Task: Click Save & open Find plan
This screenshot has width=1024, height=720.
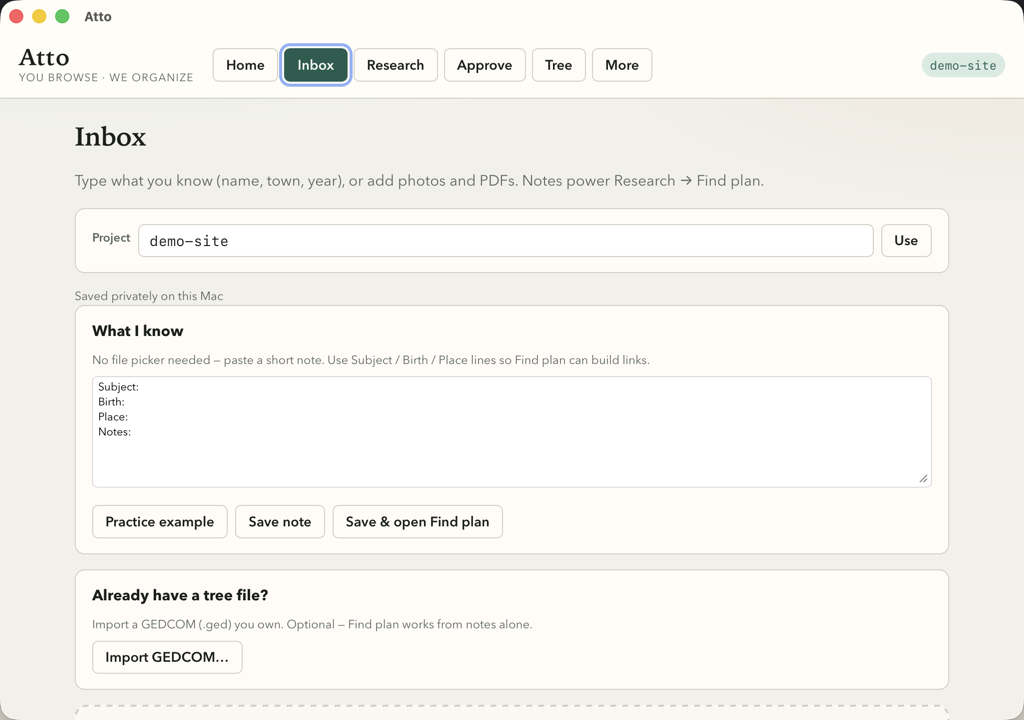Action: click(417, 521)
